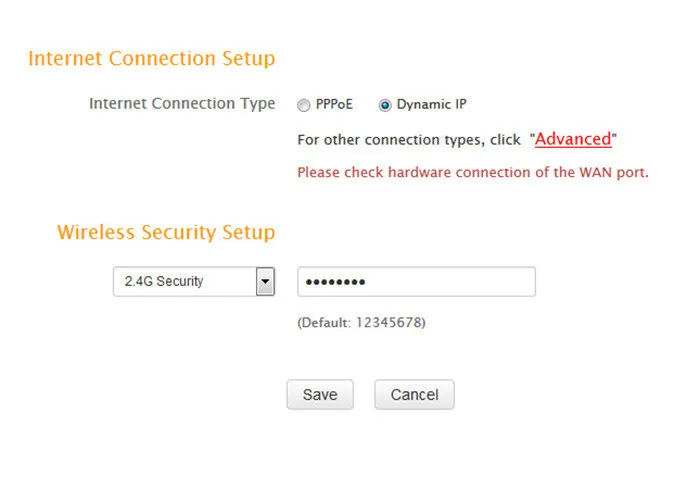The image size is (700, 500).
Task: Select the PPPoE radio button
Action: point(304,105)
